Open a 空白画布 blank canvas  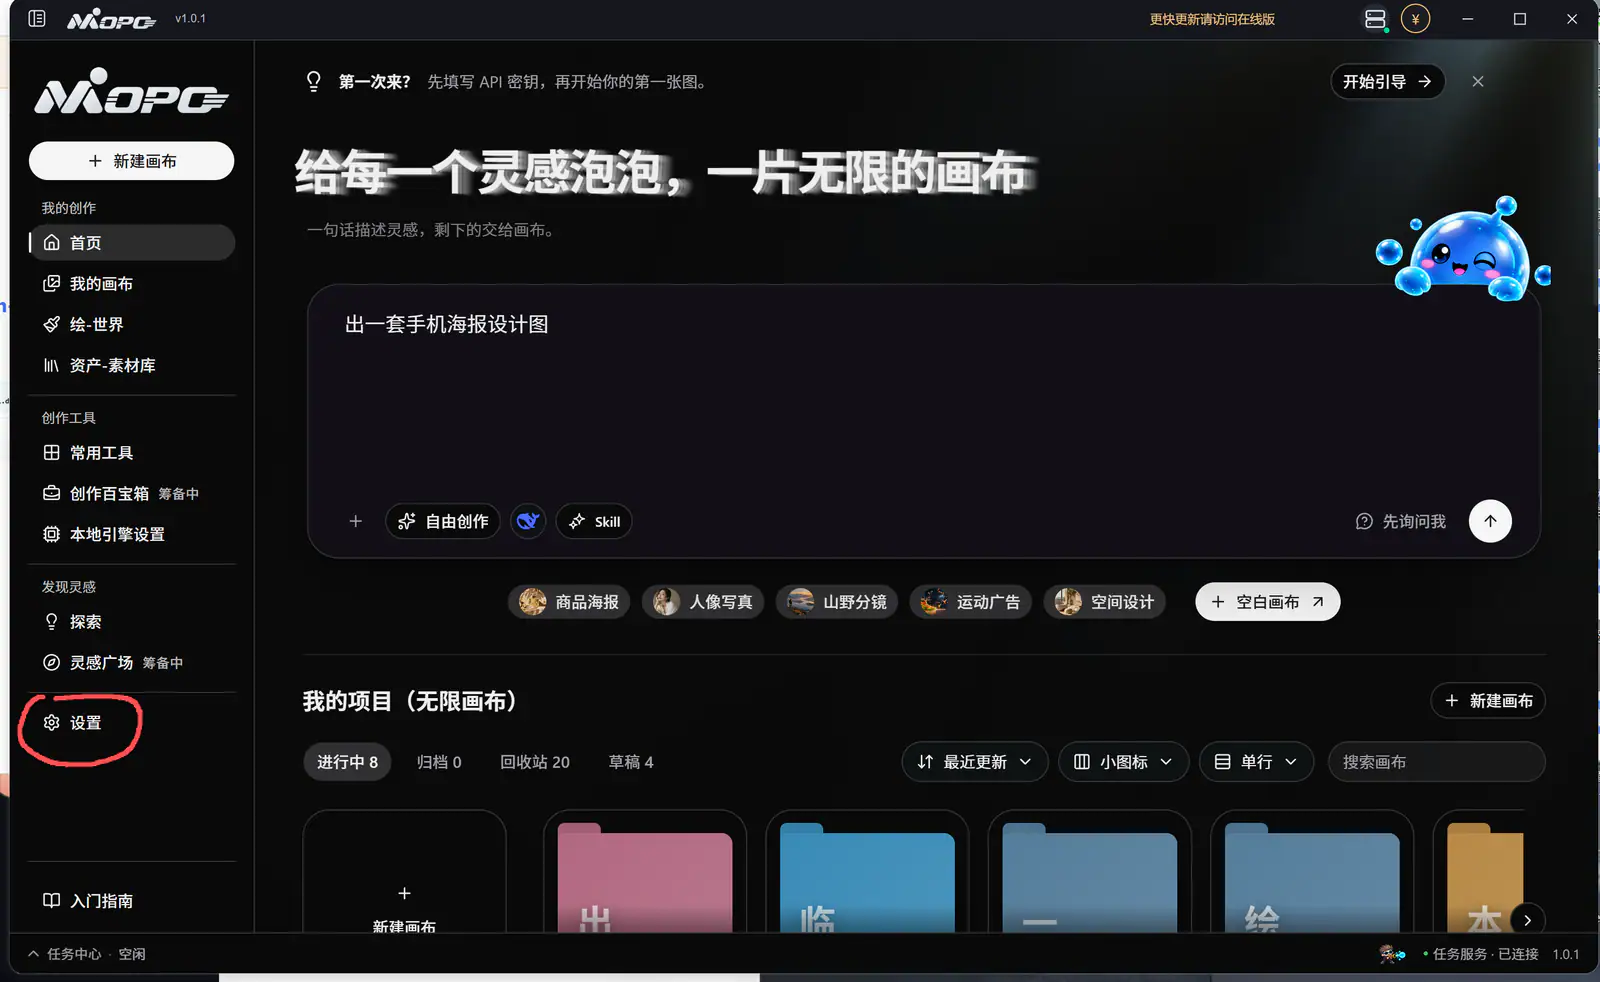(x=1267, y=601)
